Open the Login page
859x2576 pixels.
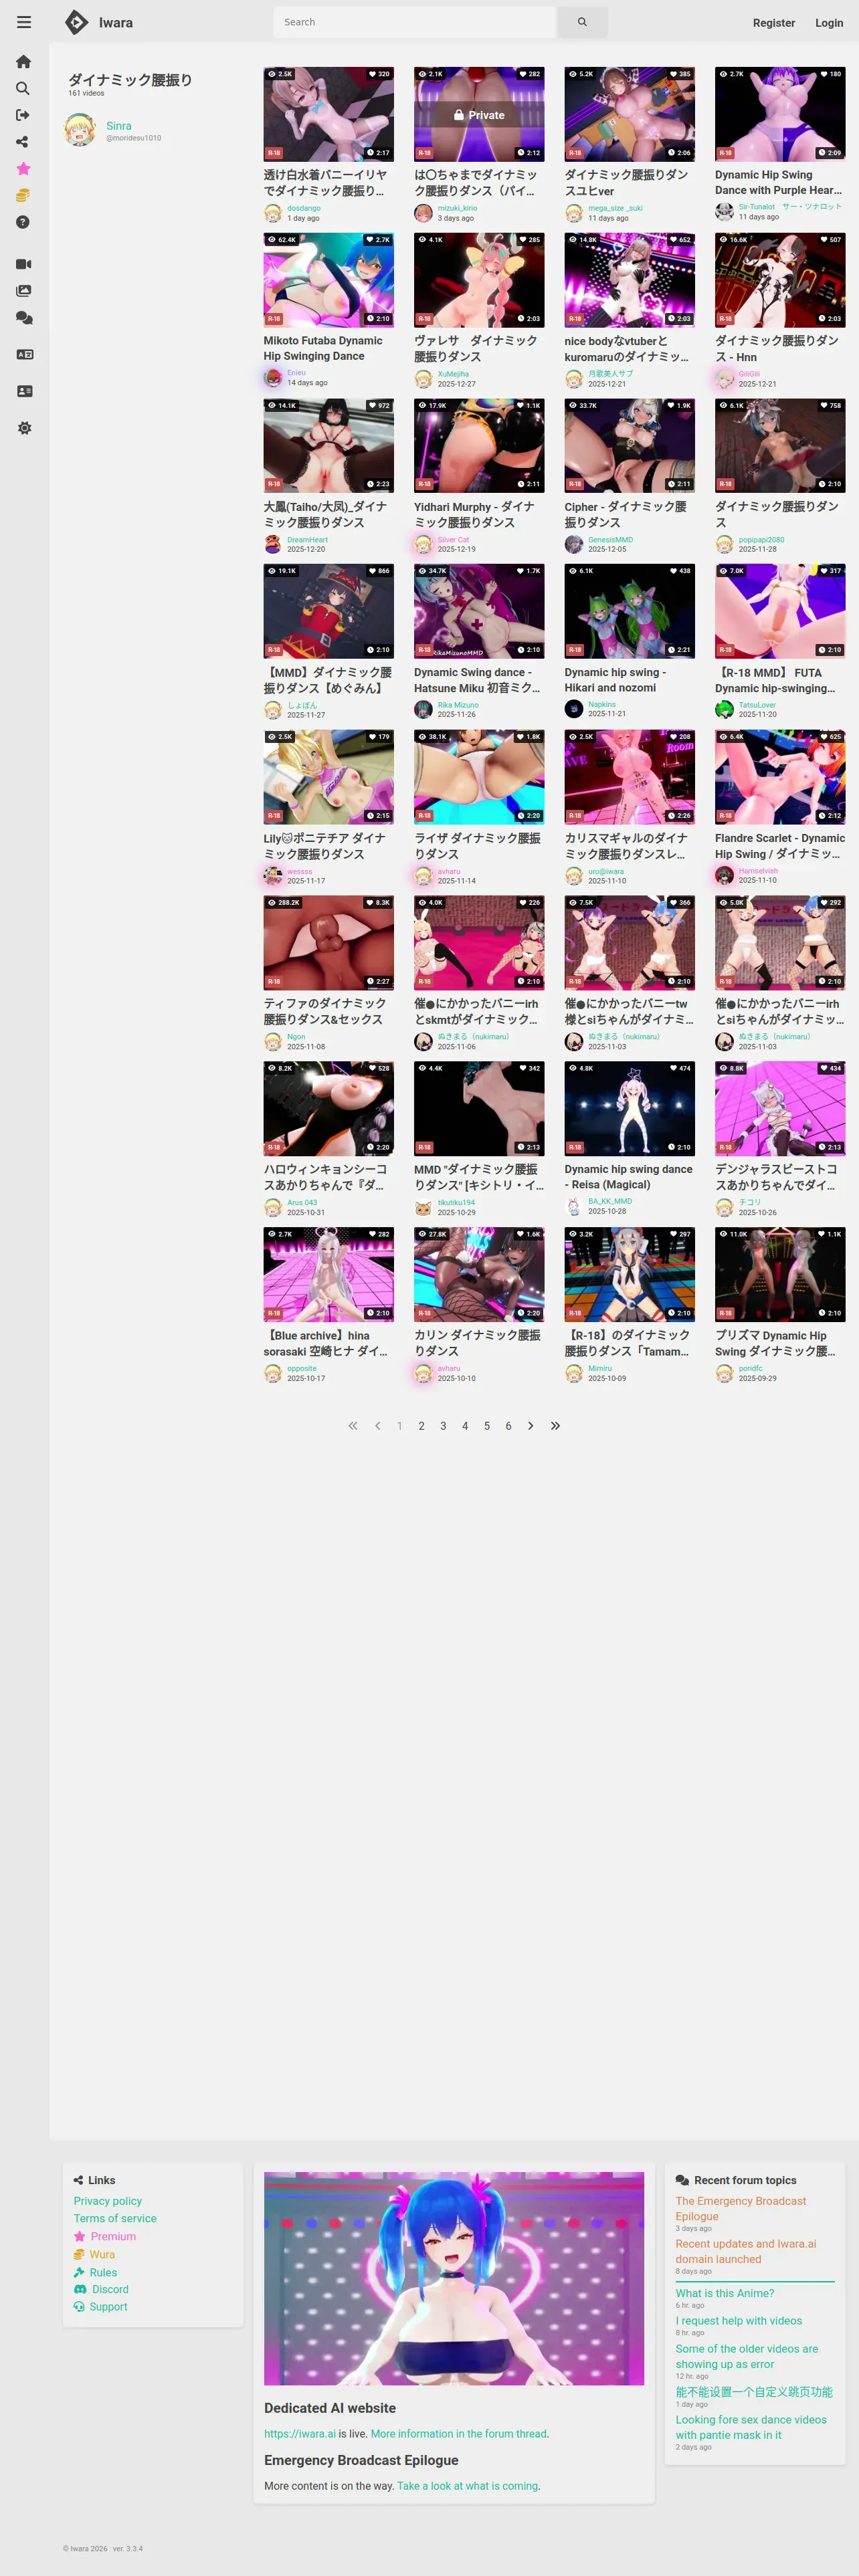pyautogui.click(x=828, y=23)
